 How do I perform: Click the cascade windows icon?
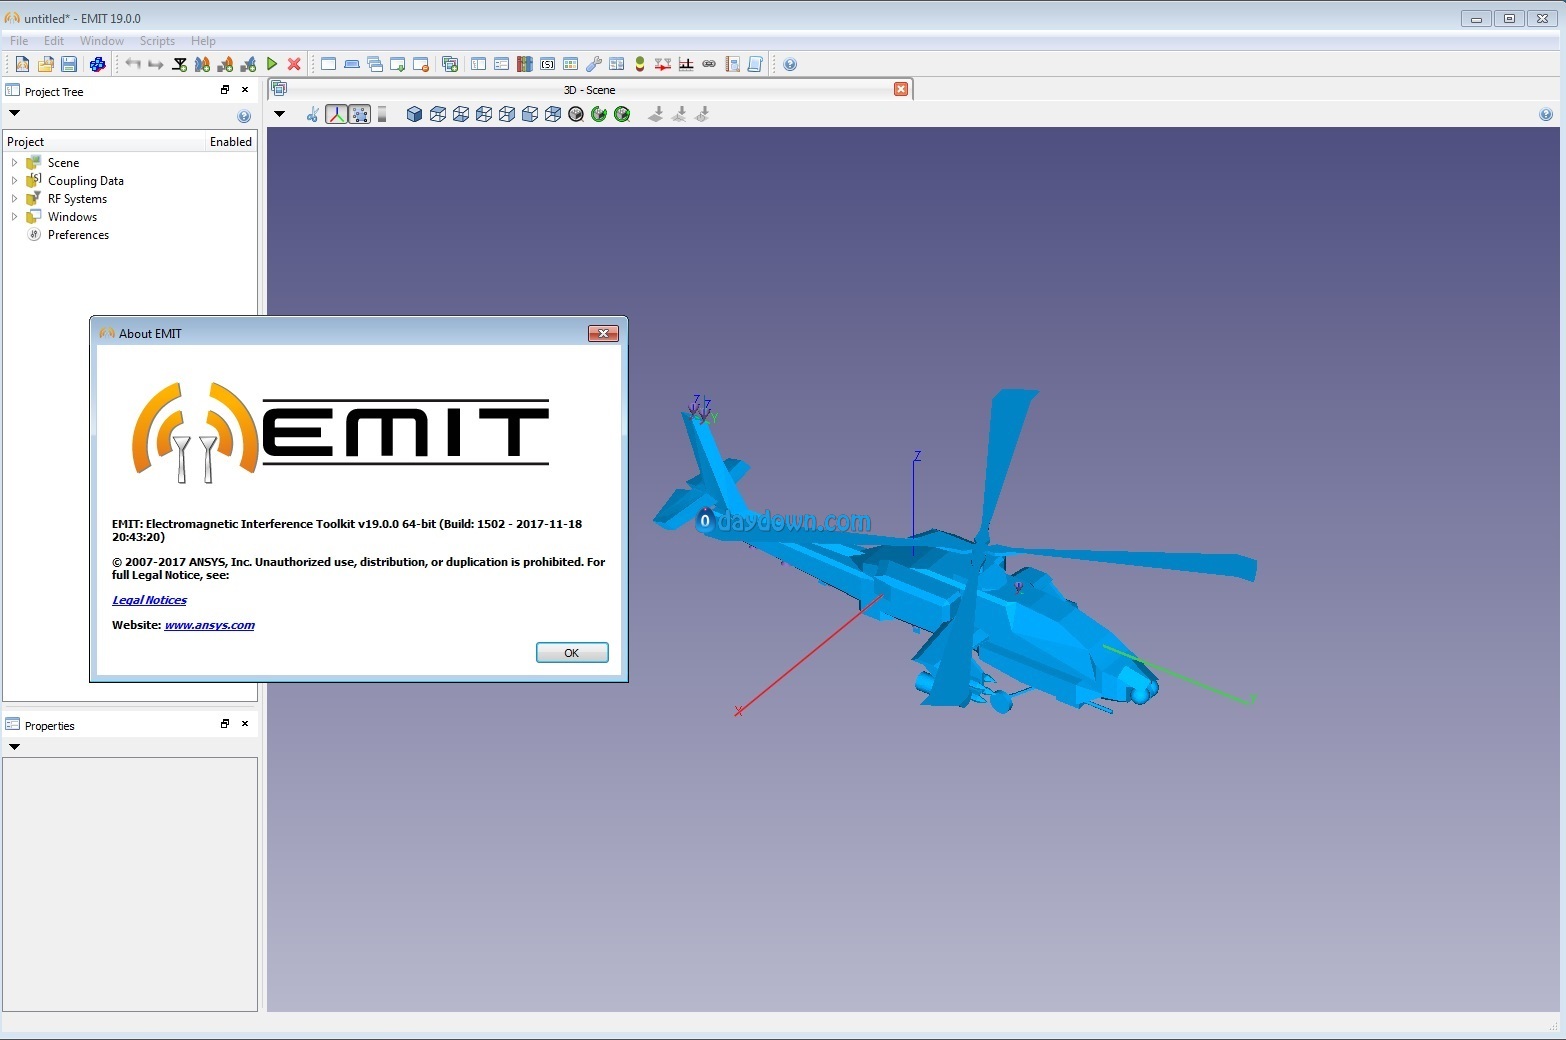375,64
